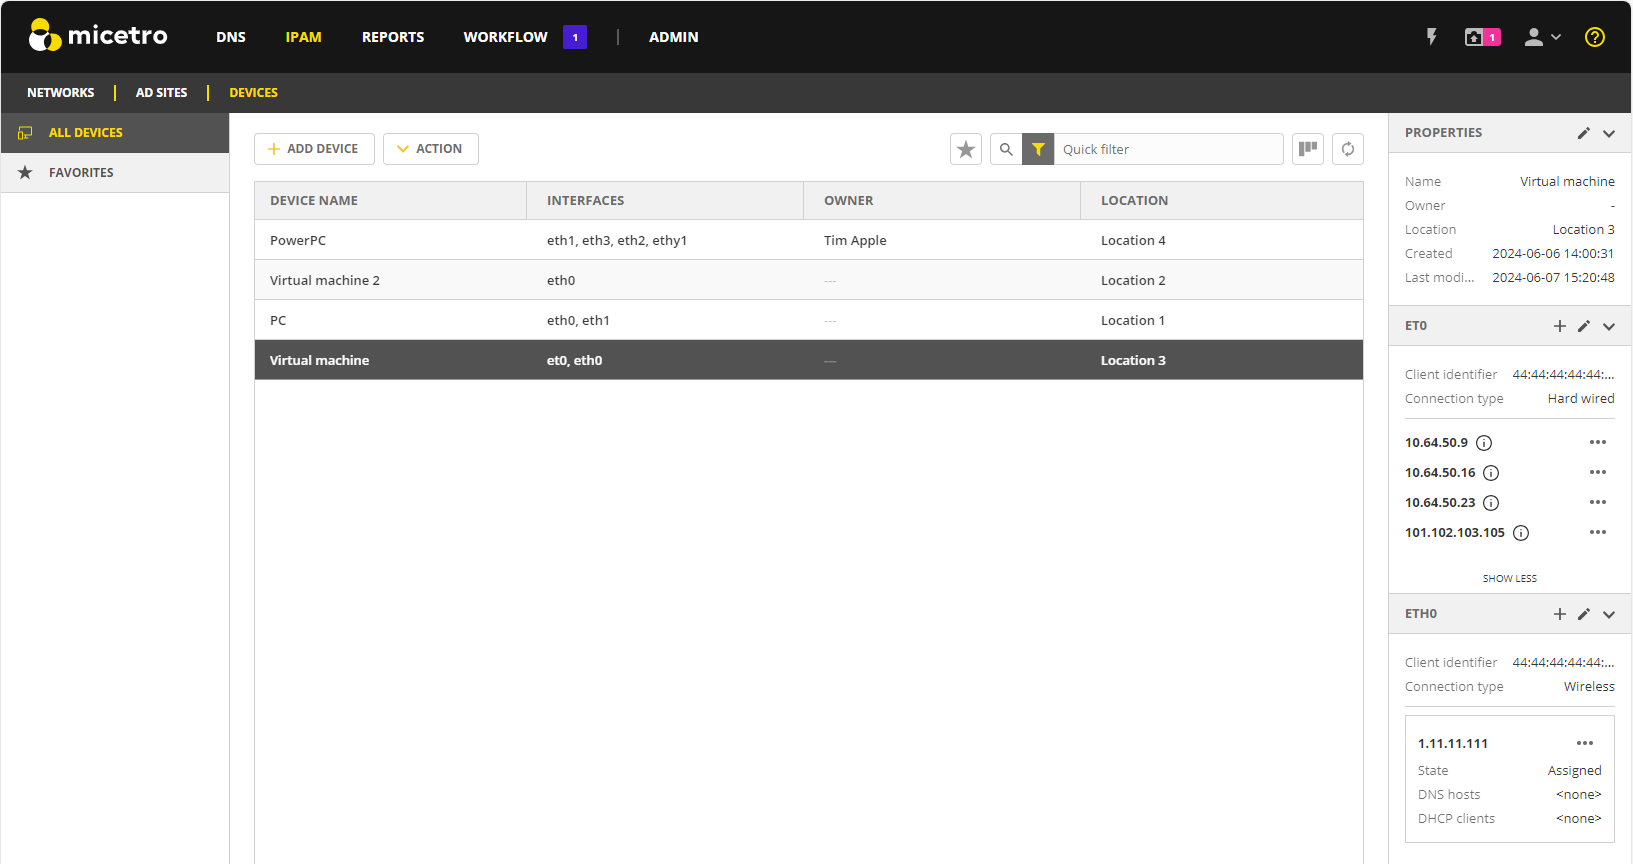Viewport: 1633px width, 864px height.
Task: Open the Reports menu
Action: click(392, 37)
